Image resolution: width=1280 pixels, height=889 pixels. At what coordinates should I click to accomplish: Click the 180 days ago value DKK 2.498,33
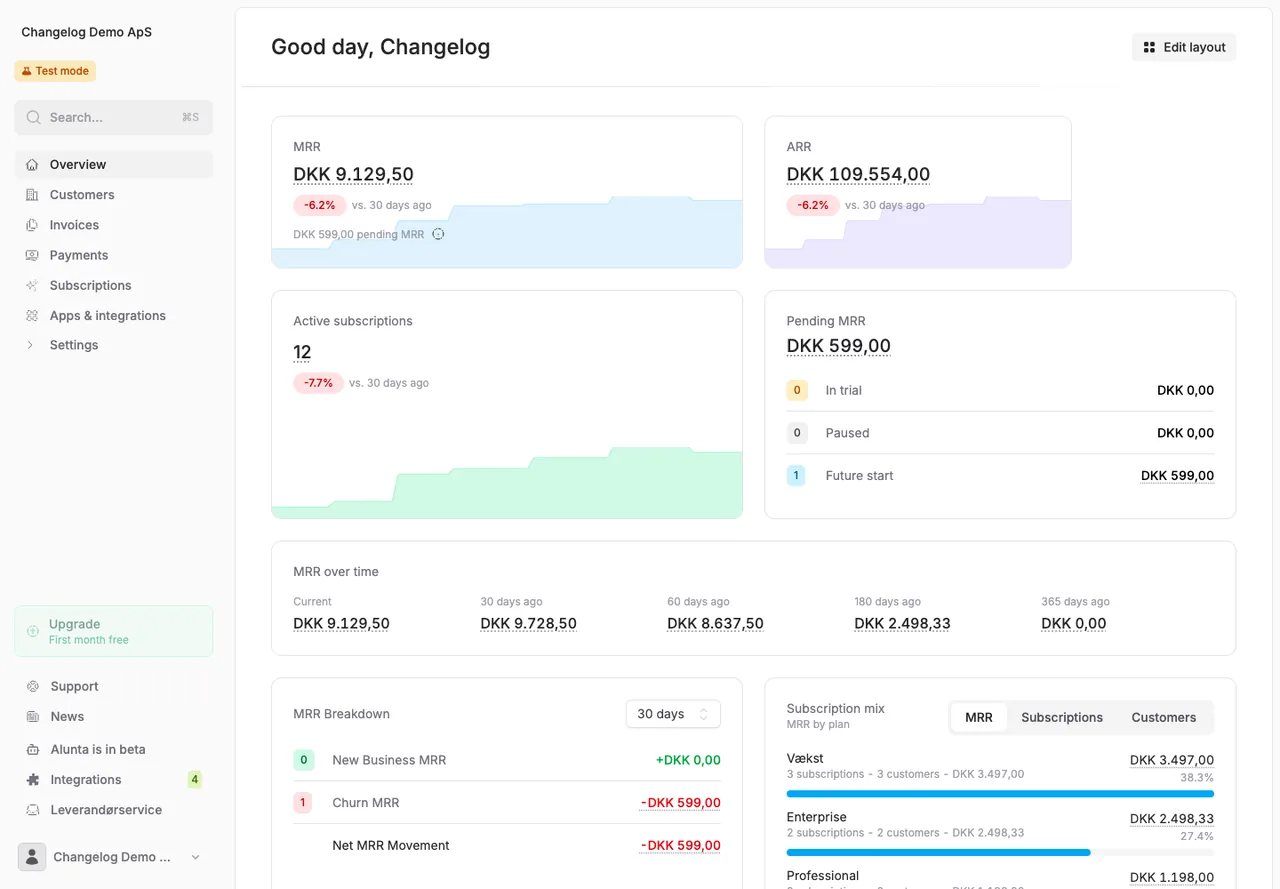click(x=902, y=623)
